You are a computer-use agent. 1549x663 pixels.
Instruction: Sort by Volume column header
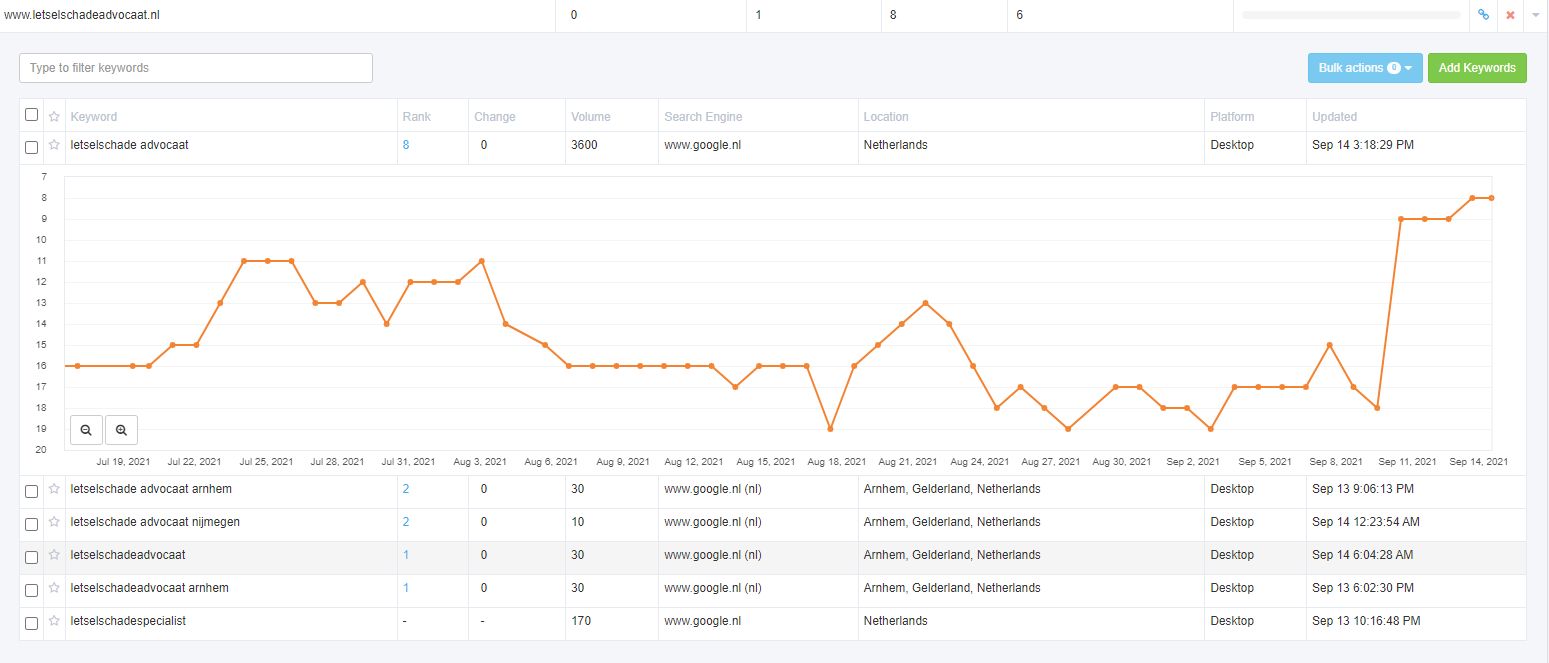pos(591,117)
